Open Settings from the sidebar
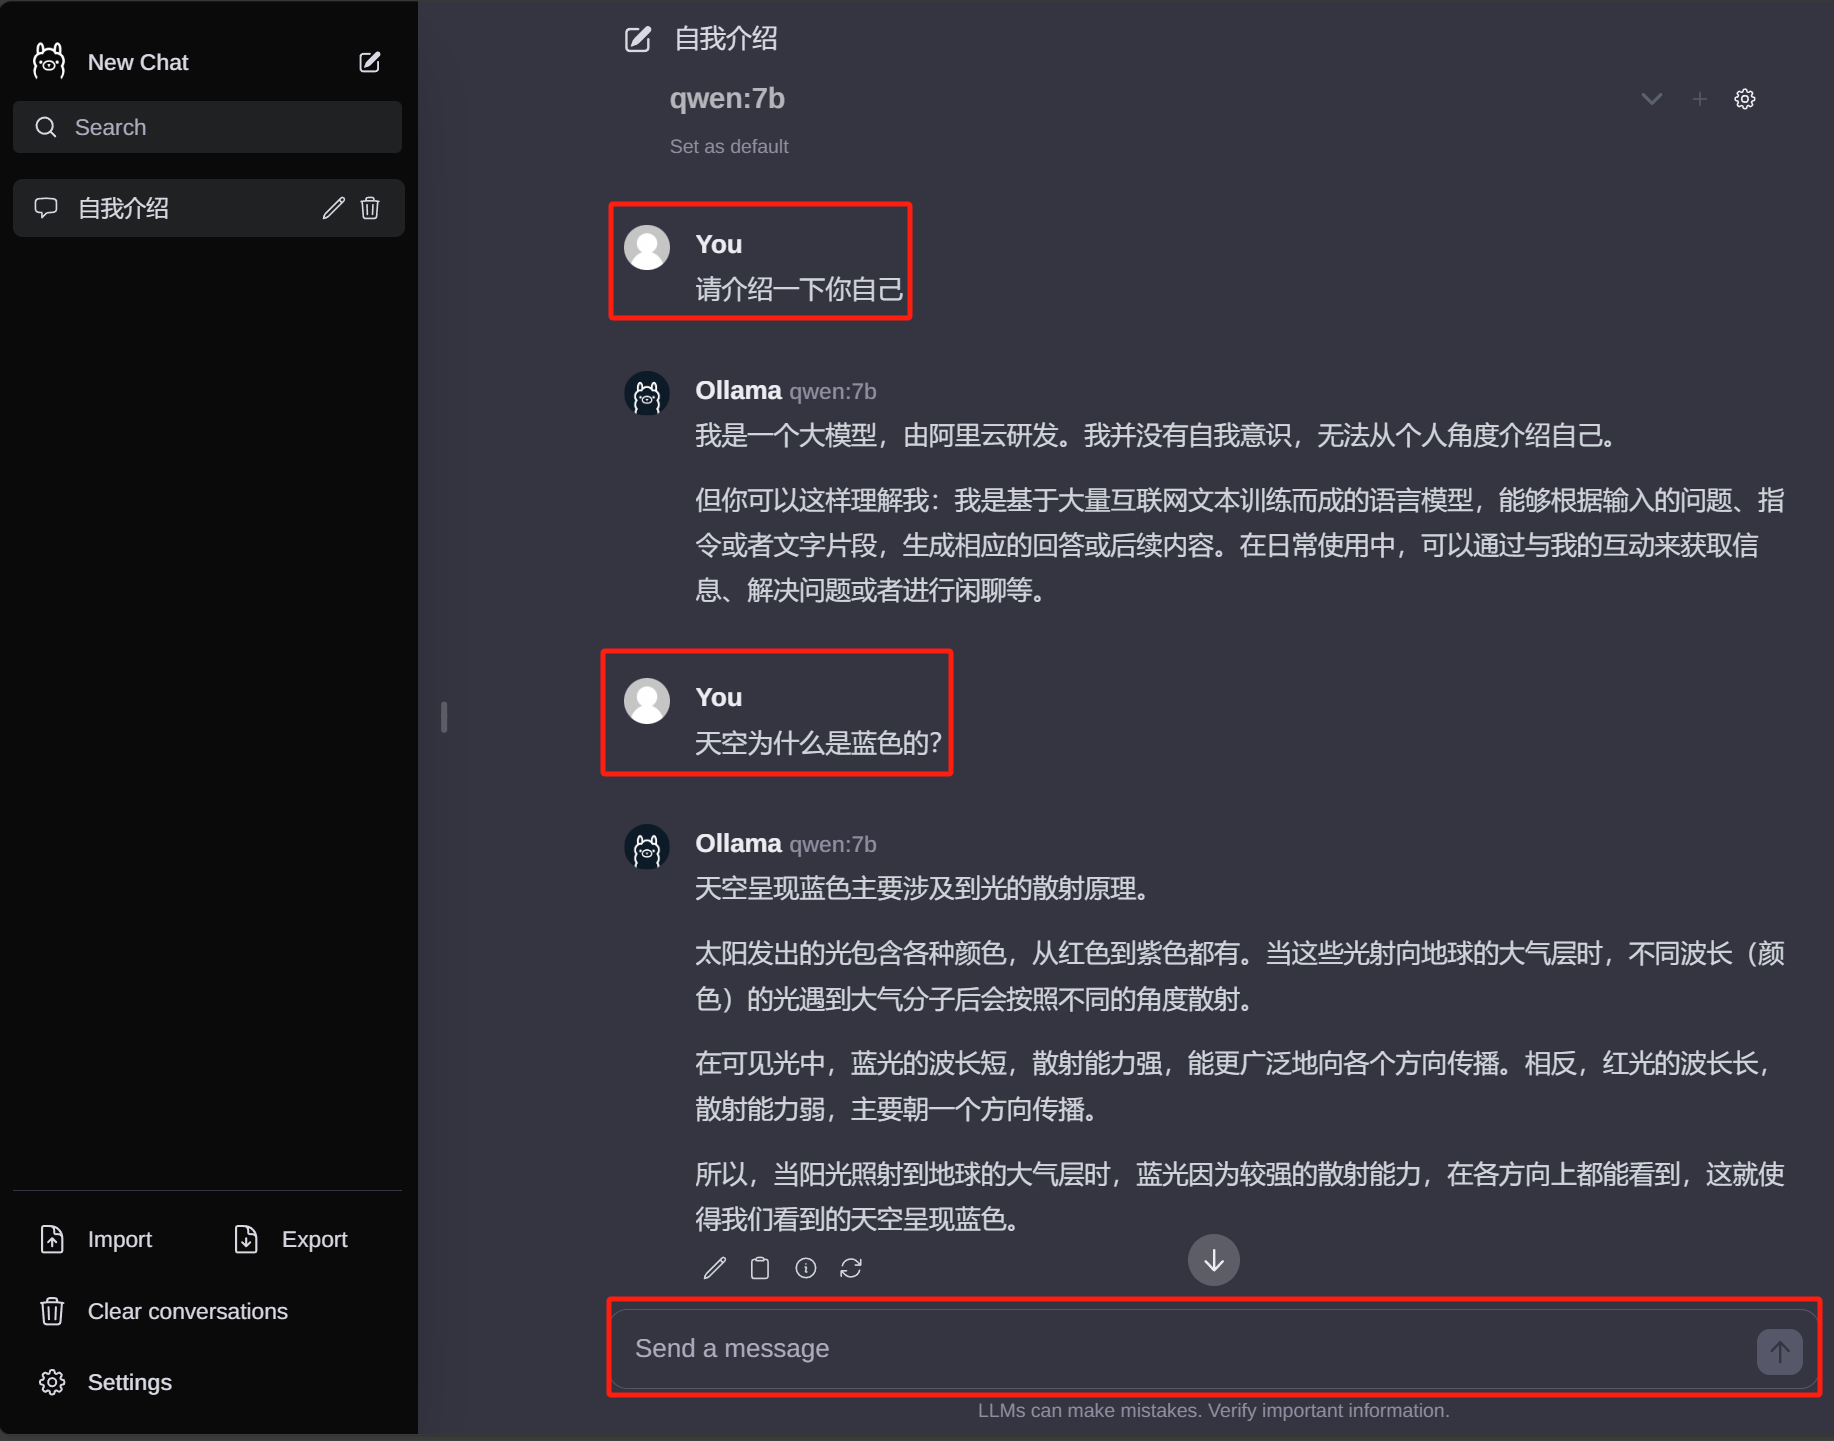This screenshot has width=1834, height=1441. coord(128,1382)
